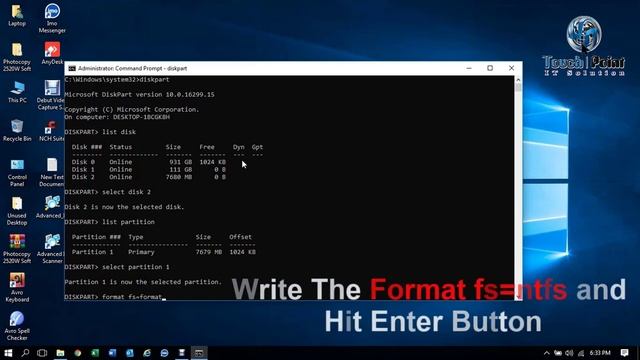Launch Chrome from the taskbar
The height and width of the screenshot is (360, 640).
pyautogui.click(x=78, y=353)
